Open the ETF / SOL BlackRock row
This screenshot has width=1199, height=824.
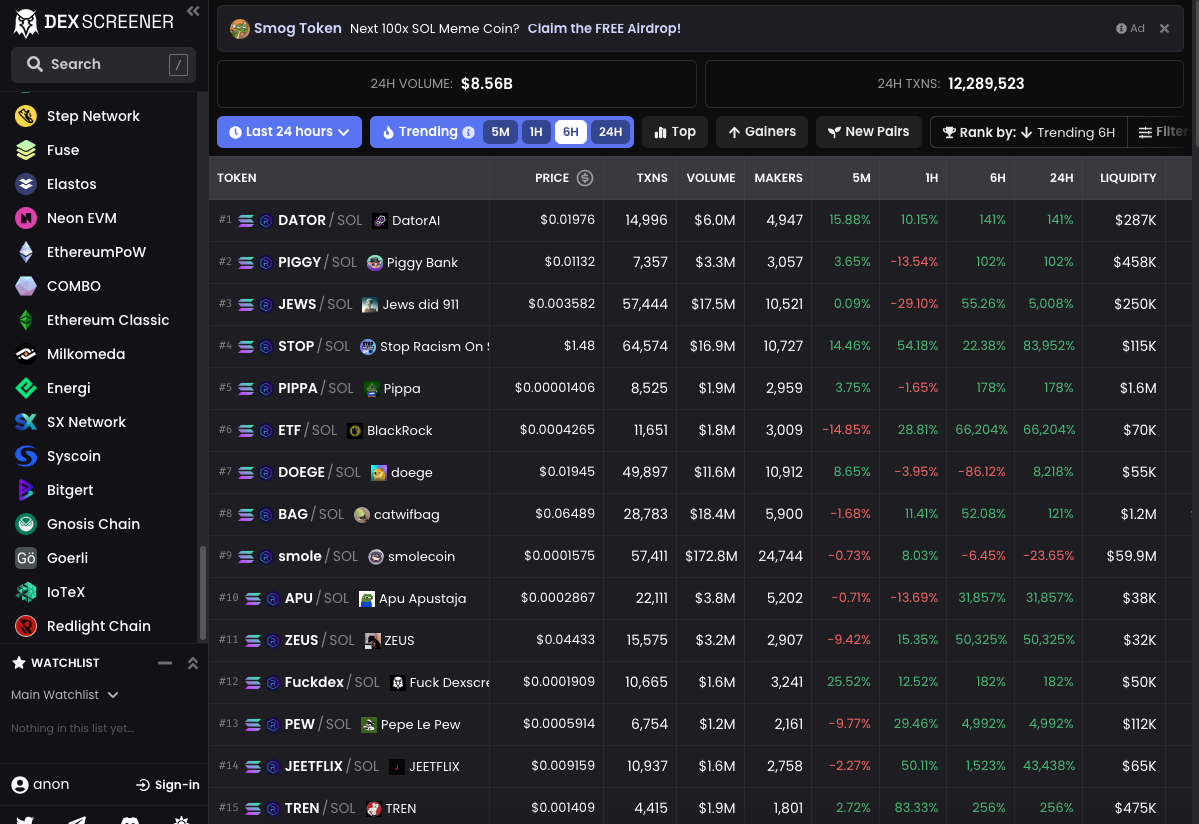(700, 430)
